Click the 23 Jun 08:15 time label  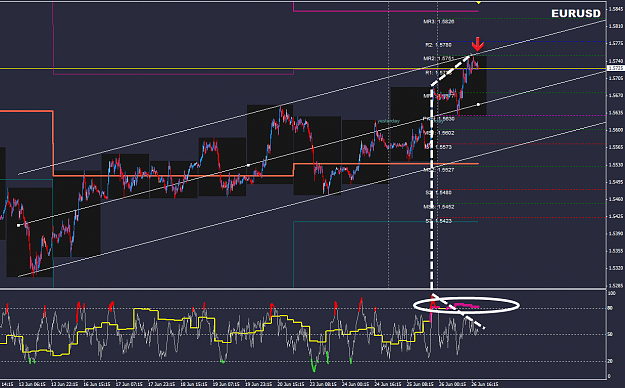[323, 384]
